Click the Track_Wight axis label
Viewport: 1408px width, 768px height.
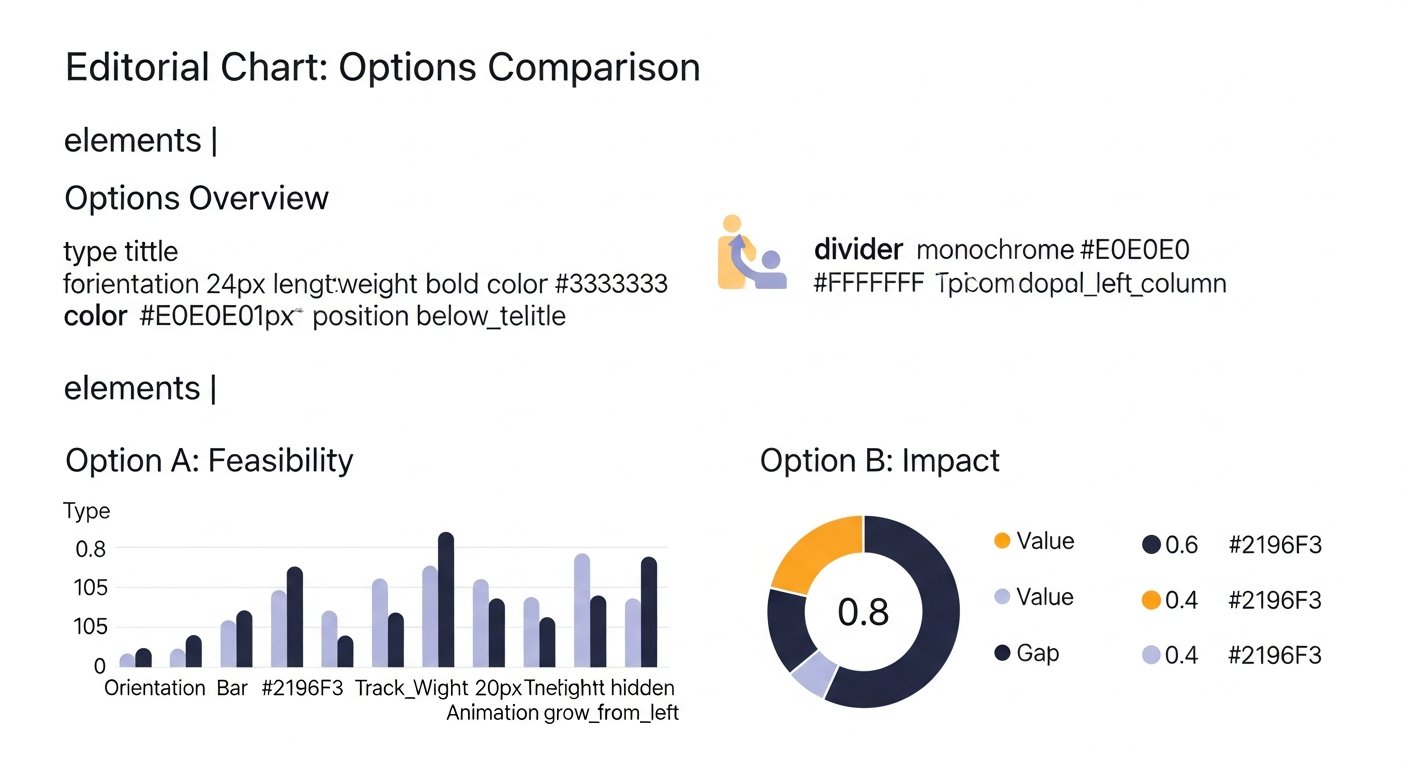[411, 688]
